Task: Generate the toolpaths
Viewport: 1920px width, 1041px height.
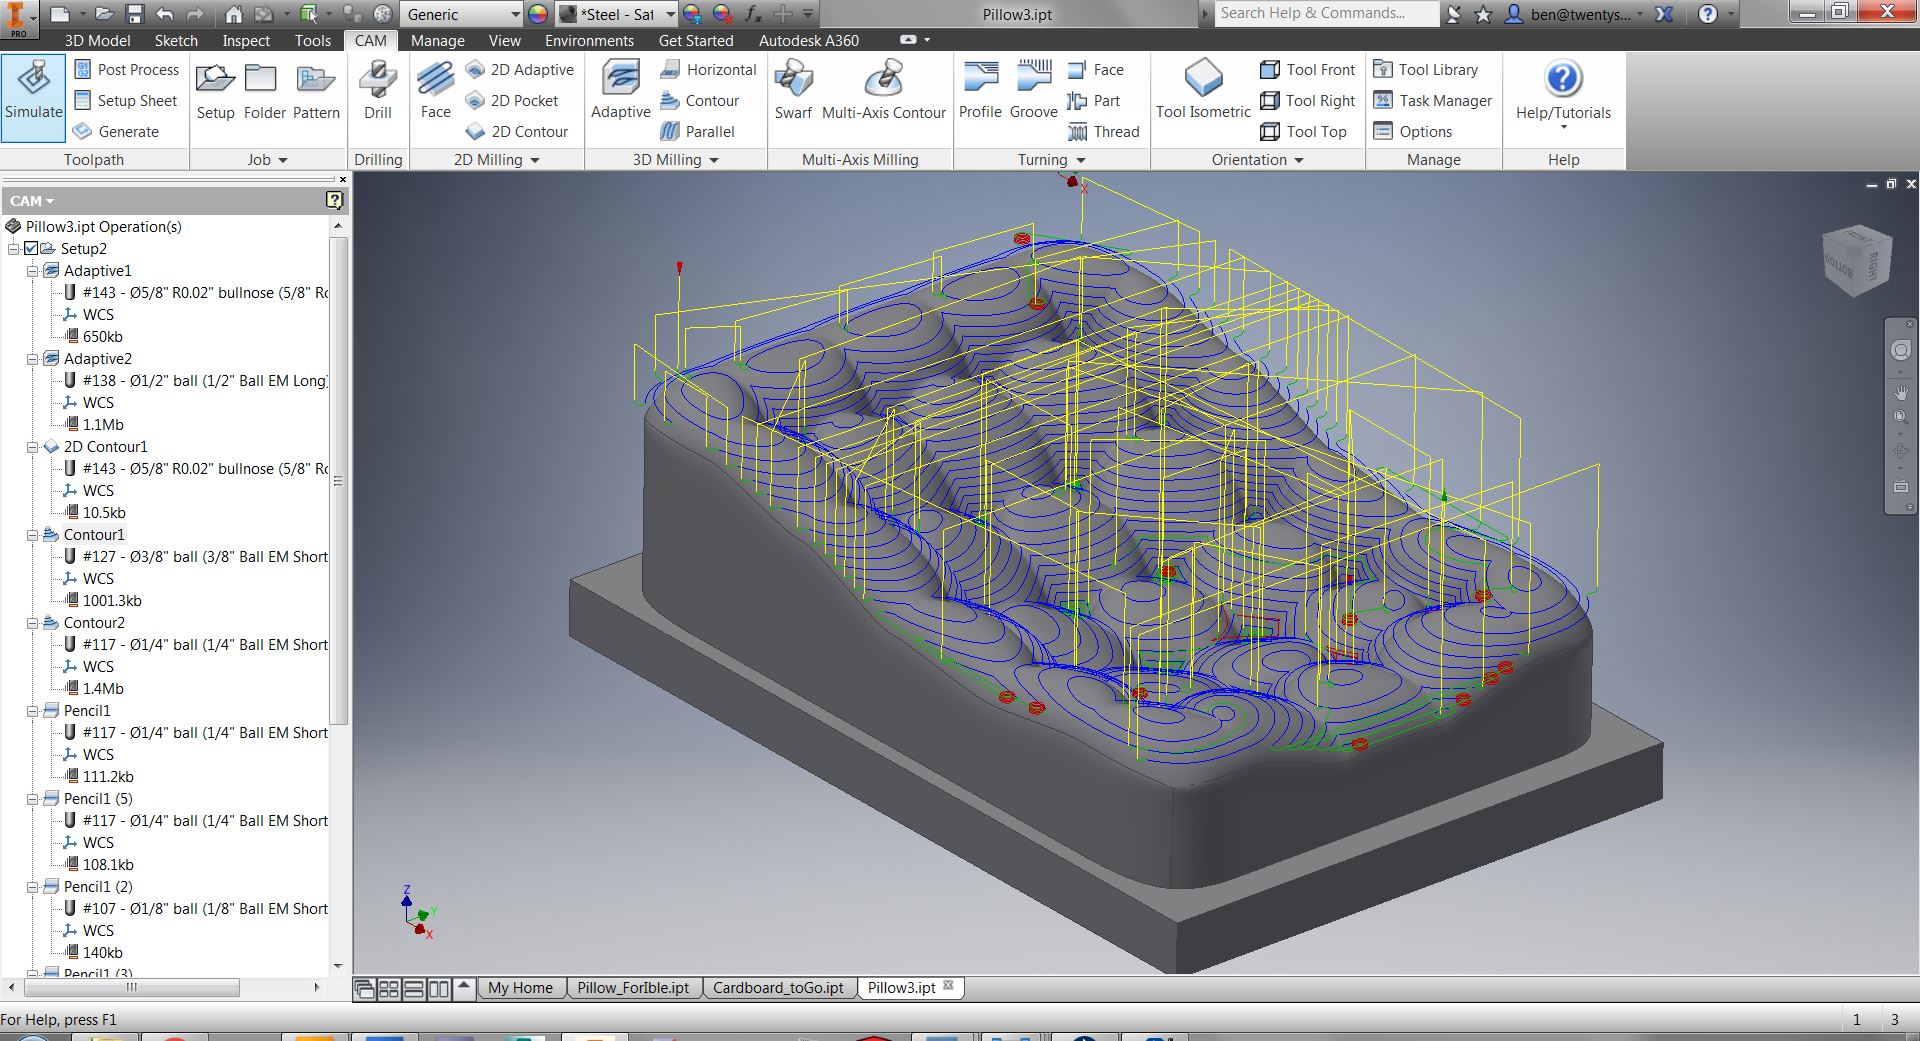Action: tap(116, 132)
